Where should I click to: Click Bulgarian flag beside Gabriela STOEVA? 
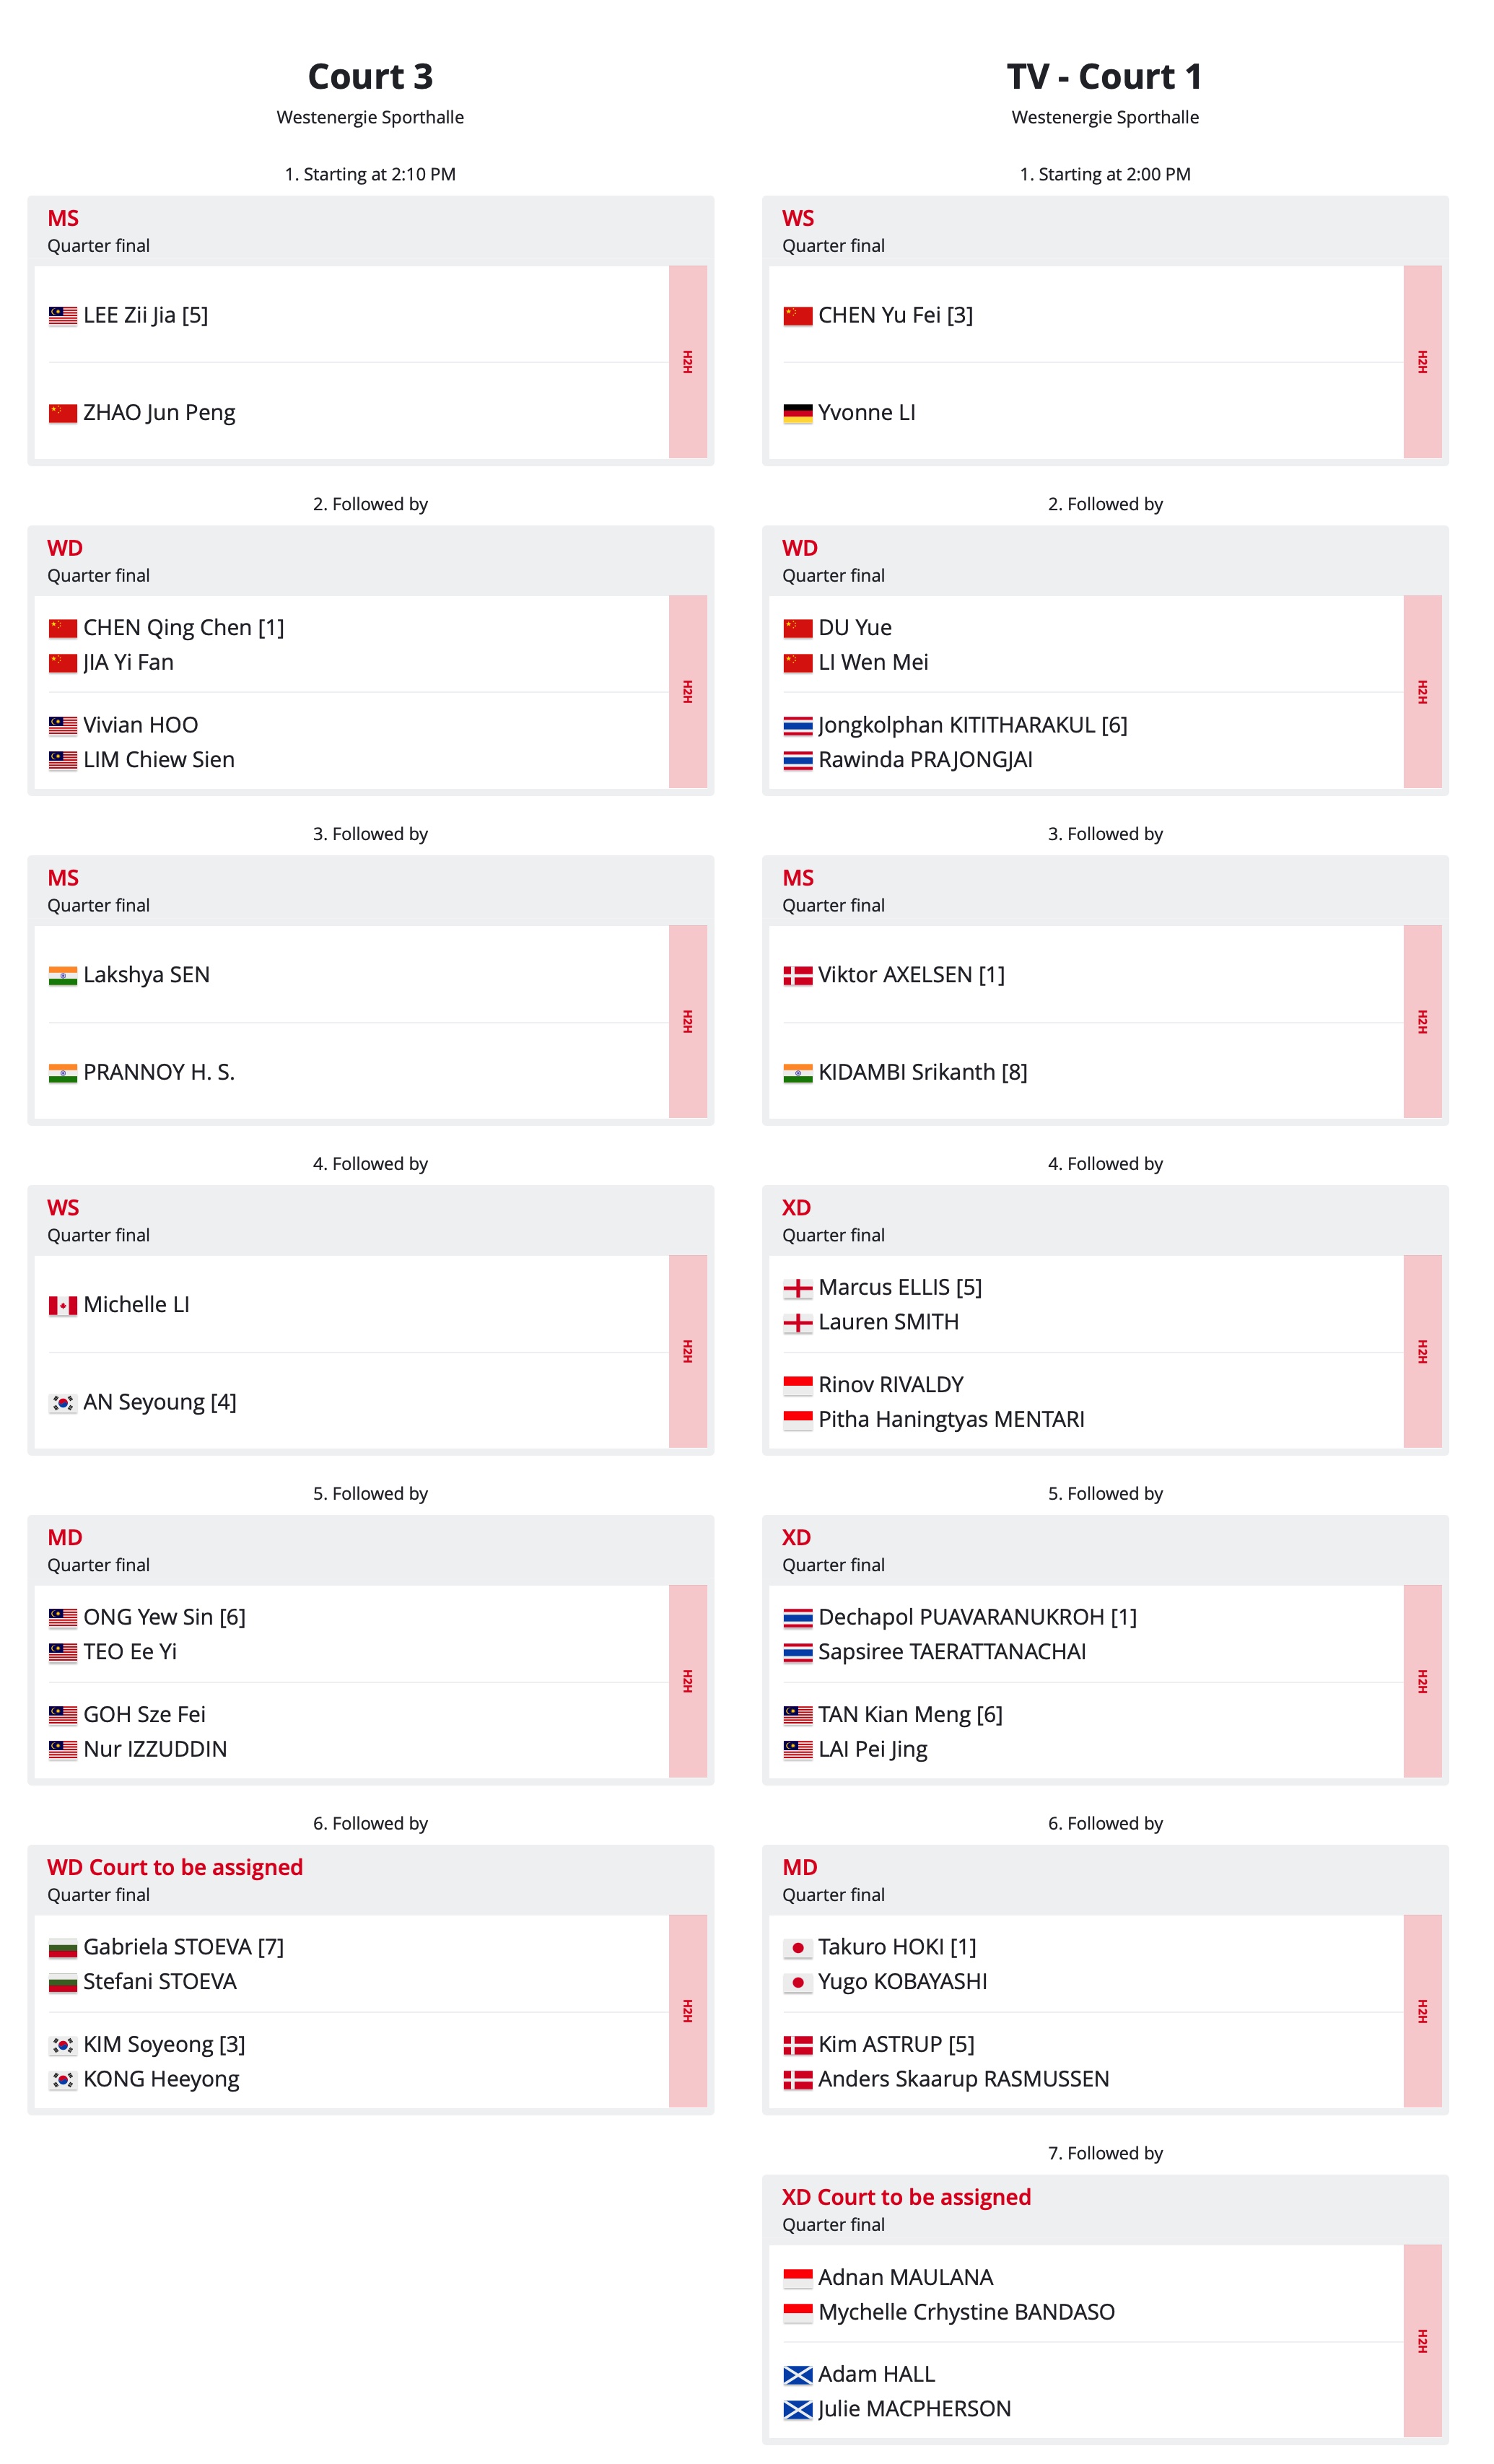click(x=63, y=1948)
